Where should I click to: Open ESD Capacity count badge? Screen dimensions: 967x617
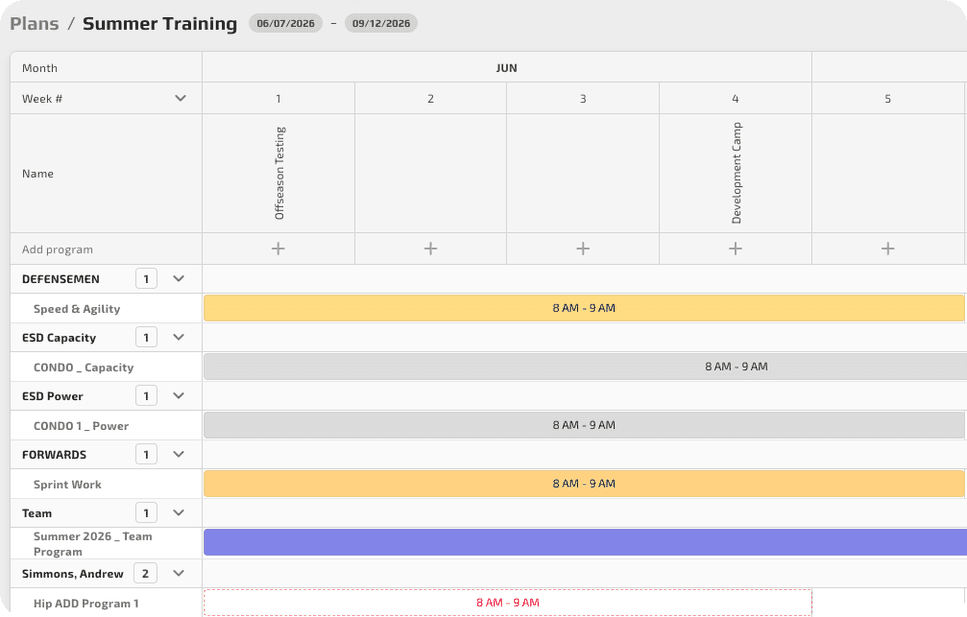point(146,337)
